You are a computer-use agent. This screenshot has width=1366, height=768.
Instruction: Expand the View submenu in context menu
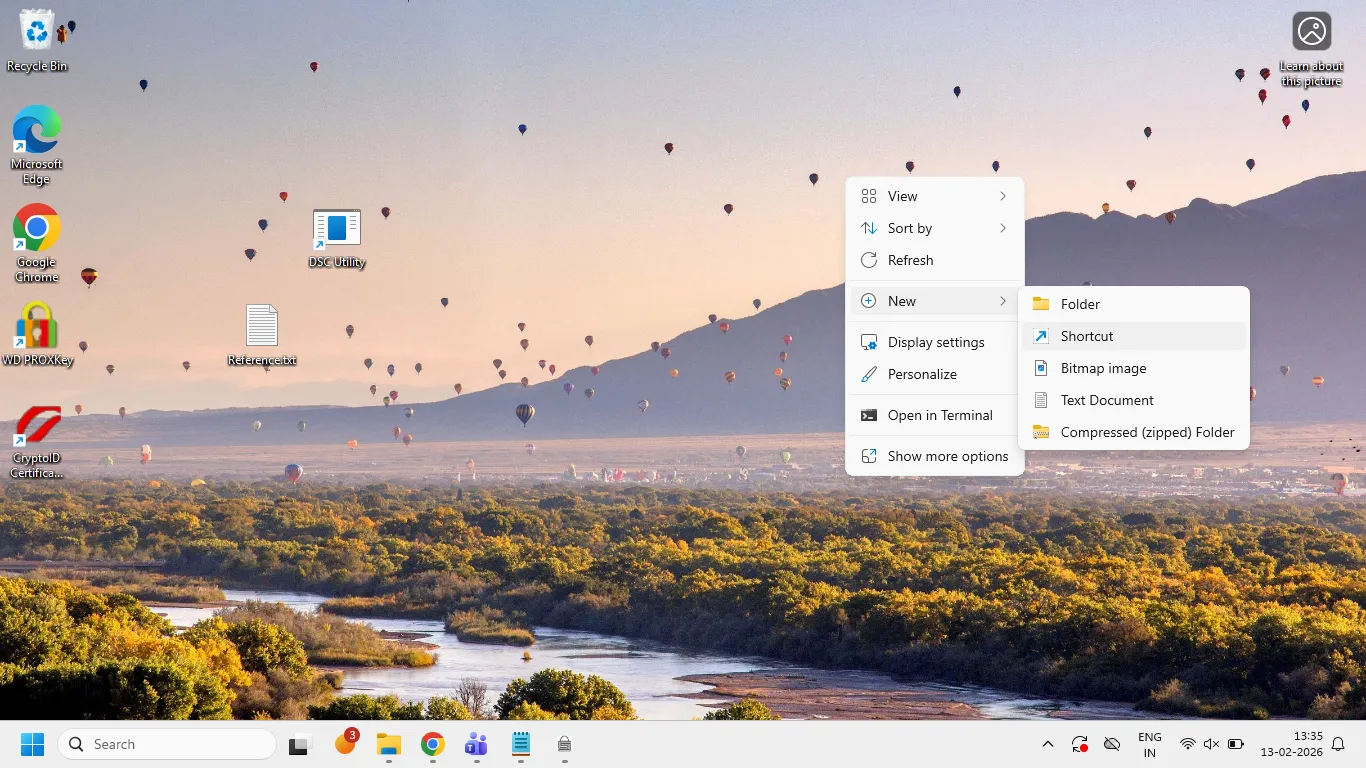[934, 196]
